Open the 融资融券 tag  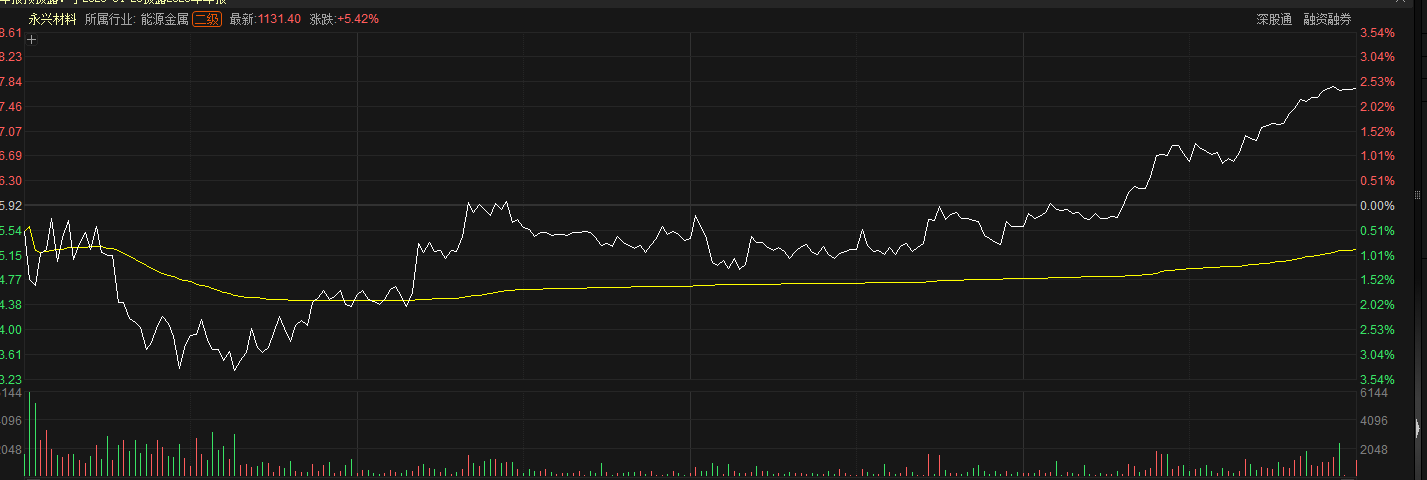1327,19
